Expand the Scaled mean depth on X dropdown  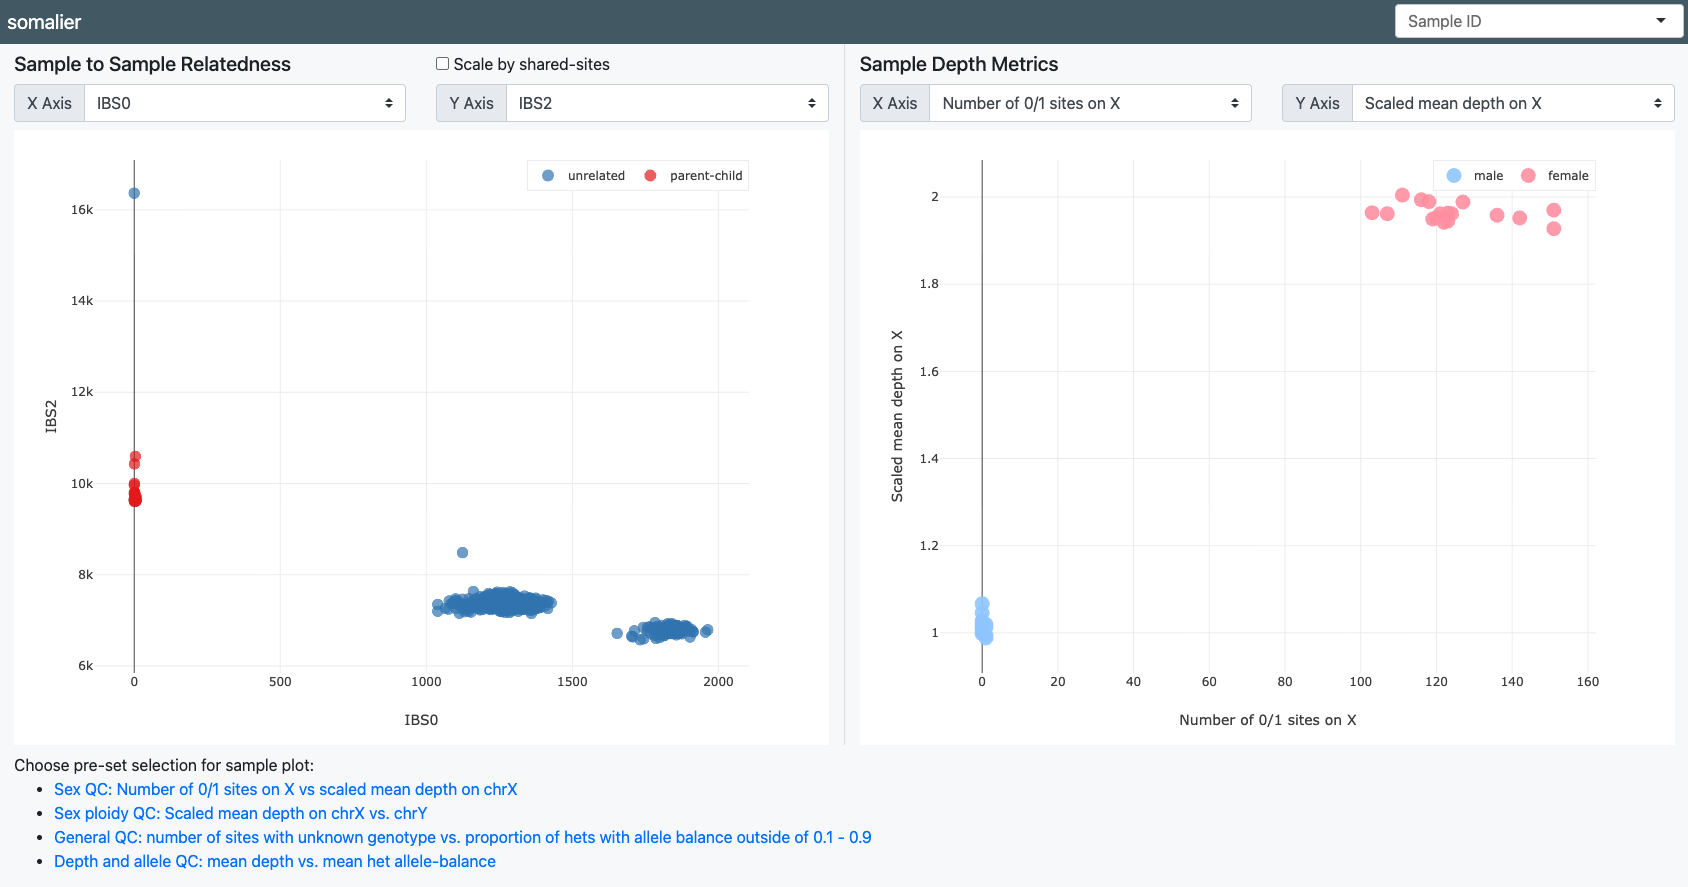pyautogui.click(x=1512, y=103)
